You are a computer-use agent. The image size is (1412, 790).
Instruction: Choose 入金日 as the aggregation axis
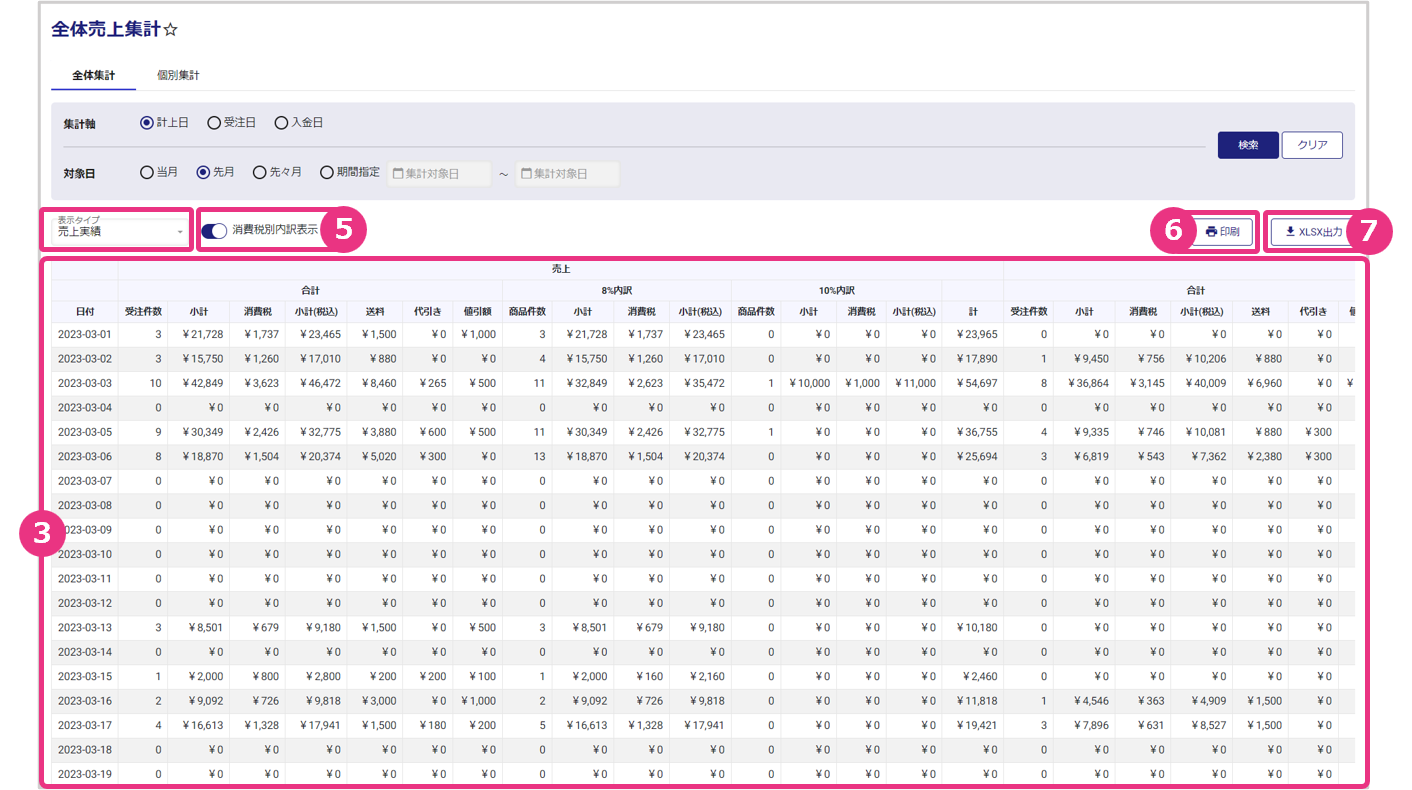tap(281, 123)
